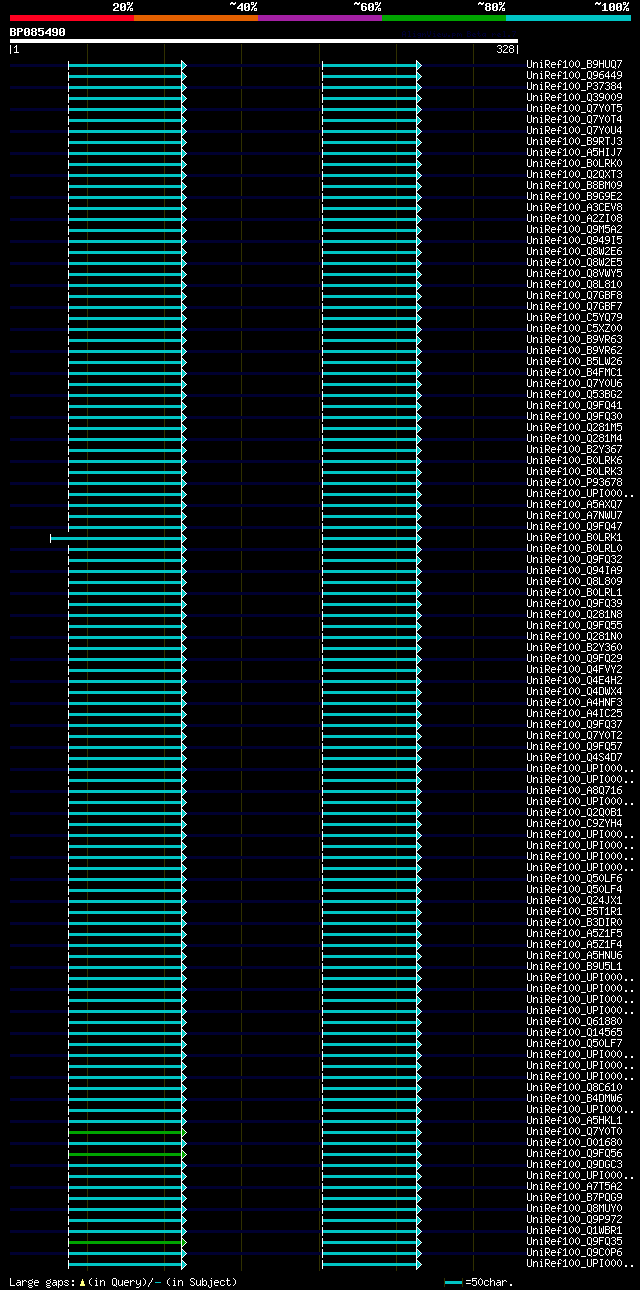Select the UniRef100_Q8L809 label
This screenshot has height=1290, width=640.
pos(575,582)
